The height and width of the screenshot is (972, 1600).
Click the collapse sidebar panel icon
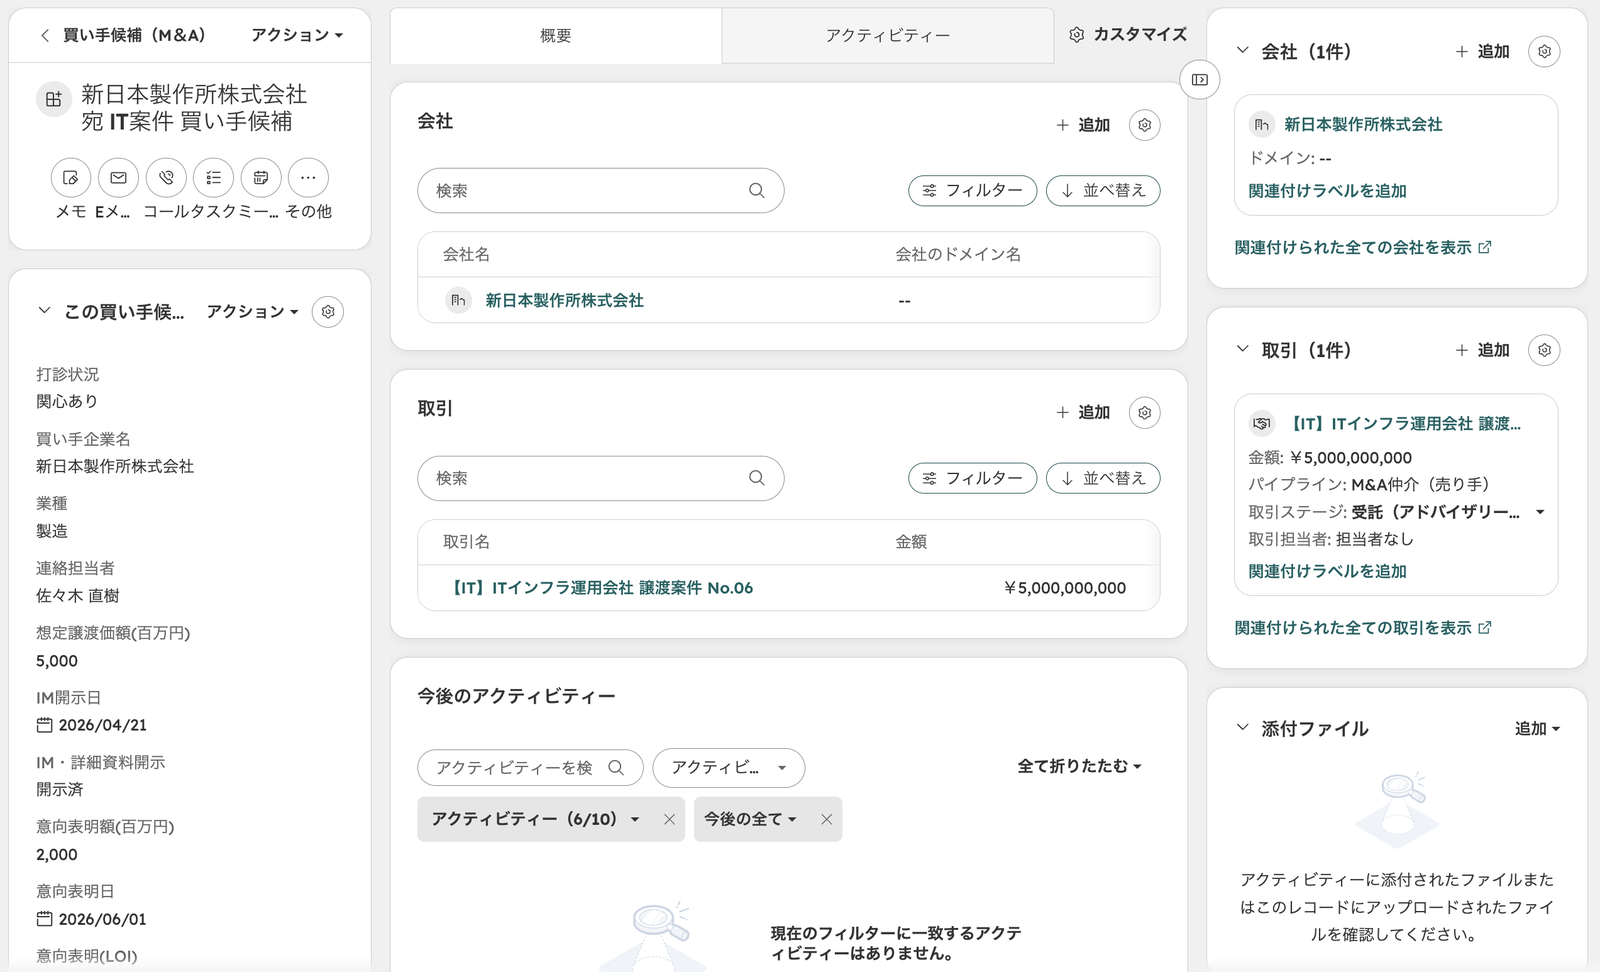[1200, 80]
